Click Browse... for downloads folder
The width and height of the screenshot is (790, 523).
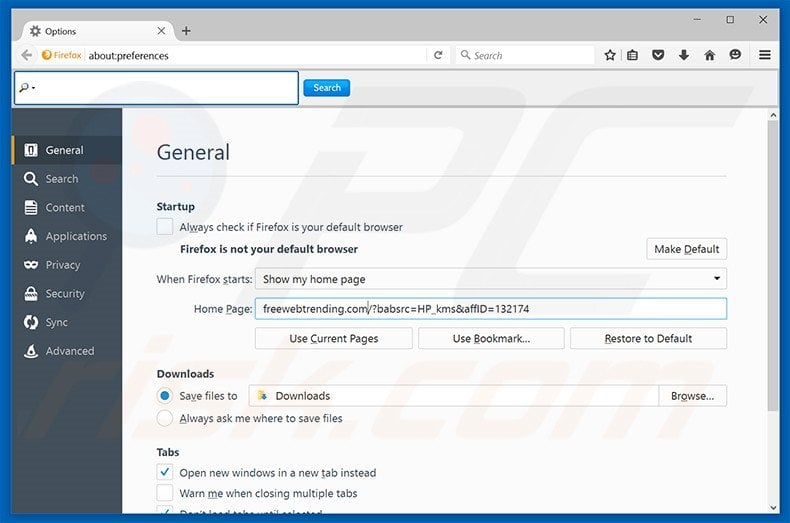tap(693, 396)
